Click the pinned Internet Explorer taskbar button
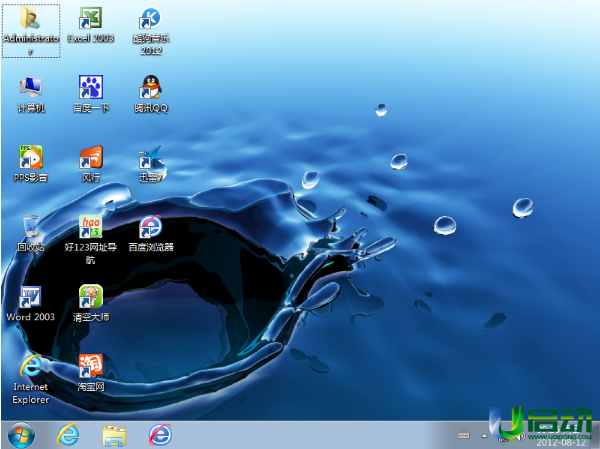This screenshot has width=600, height=449. tap(68, 435)
